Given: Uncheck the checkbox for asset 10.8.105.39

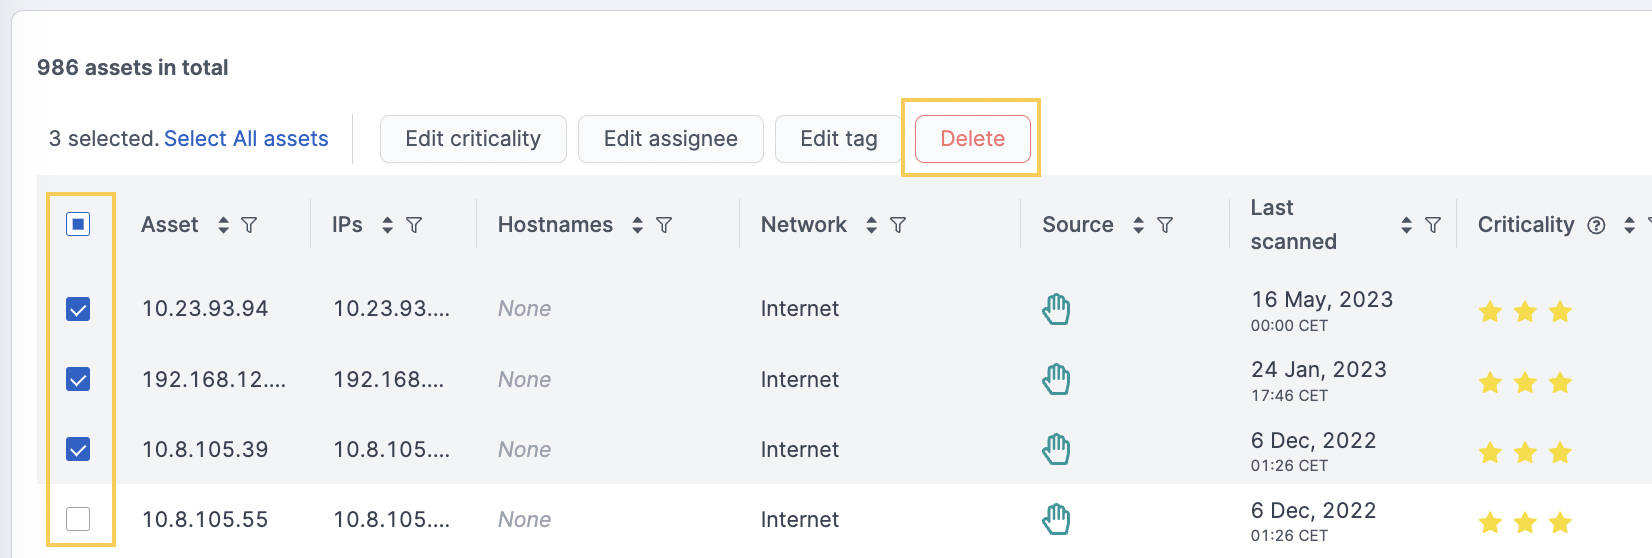Looking at the screenshot, I should [78, 449].
